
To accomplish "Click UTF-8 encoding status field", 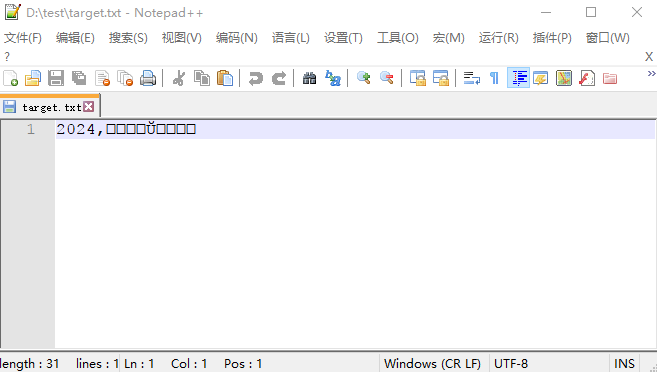I will 511,364.
